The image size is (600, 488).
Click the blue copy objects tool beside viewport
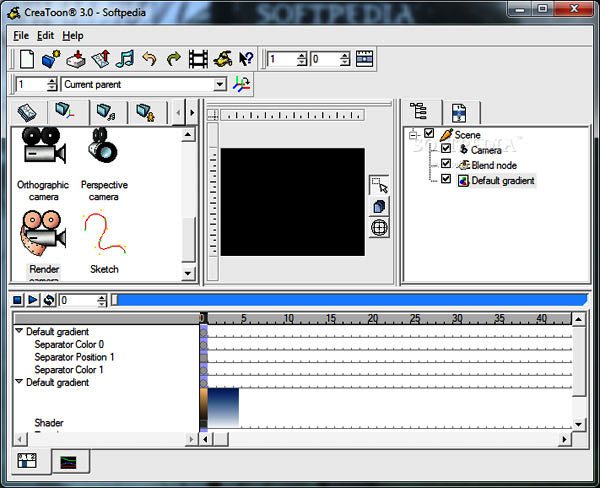point(379,207)
